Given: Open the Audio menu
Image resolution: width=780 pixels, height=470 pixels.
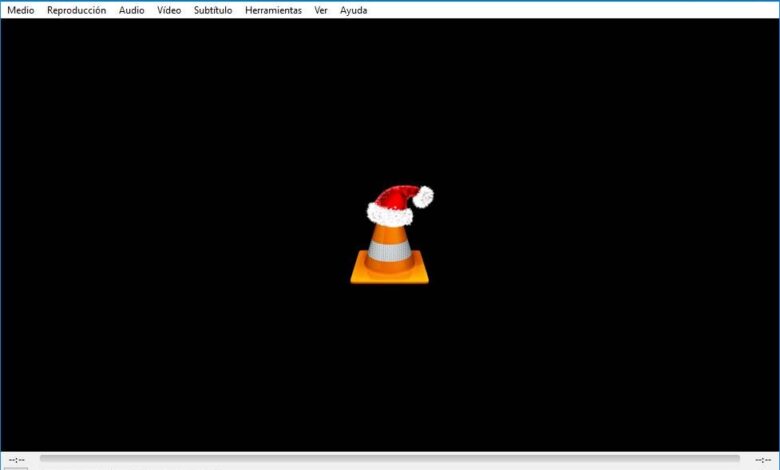Looking at the screenshot, I should pos(131,10).
